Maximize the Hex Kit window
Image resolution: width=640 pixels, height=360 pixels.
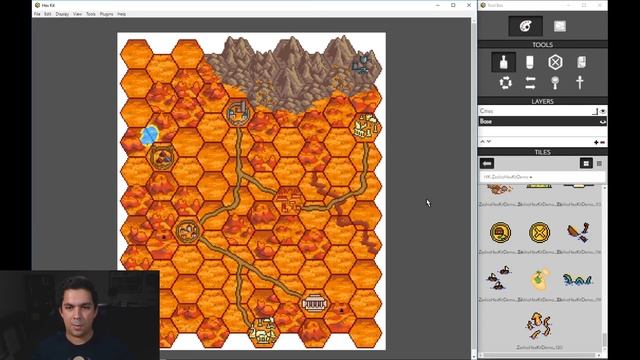click(x=453, y=5)
